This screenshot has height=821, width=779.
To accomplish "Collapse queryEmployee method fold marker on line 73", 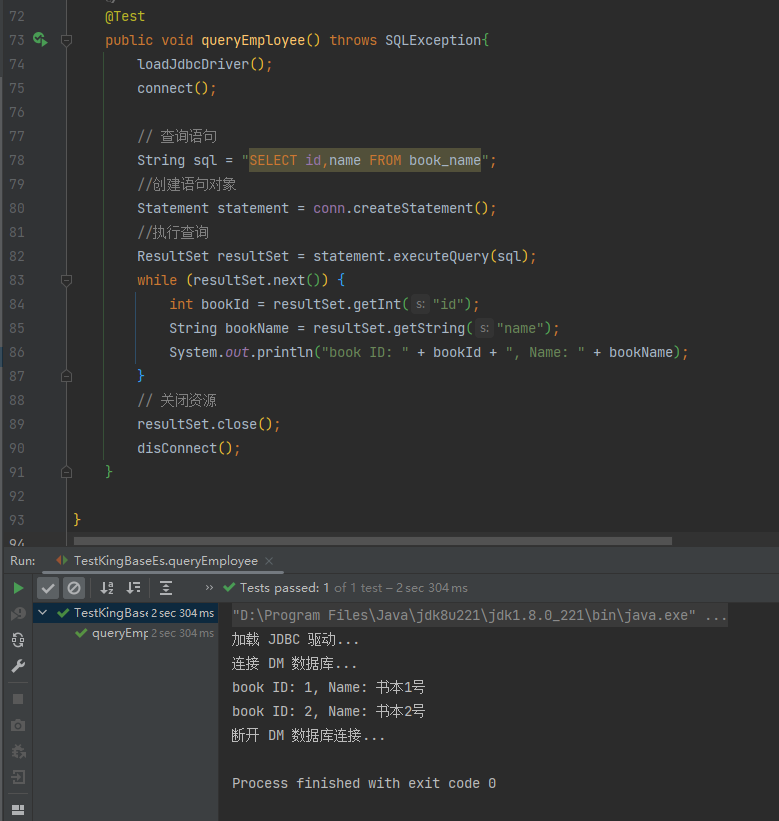I will [66, 40].
